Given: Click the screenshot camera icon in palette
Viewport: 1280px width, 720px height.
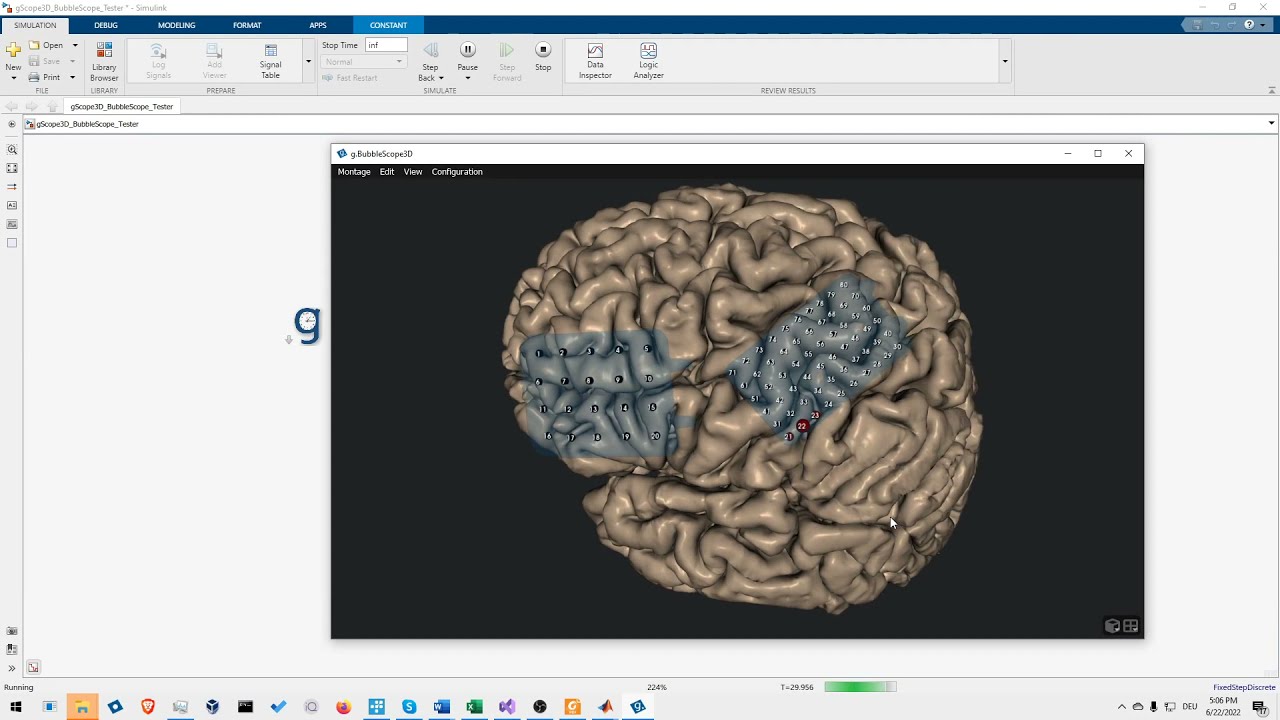Looking at the screenshot, I should (x=12, y=631).
